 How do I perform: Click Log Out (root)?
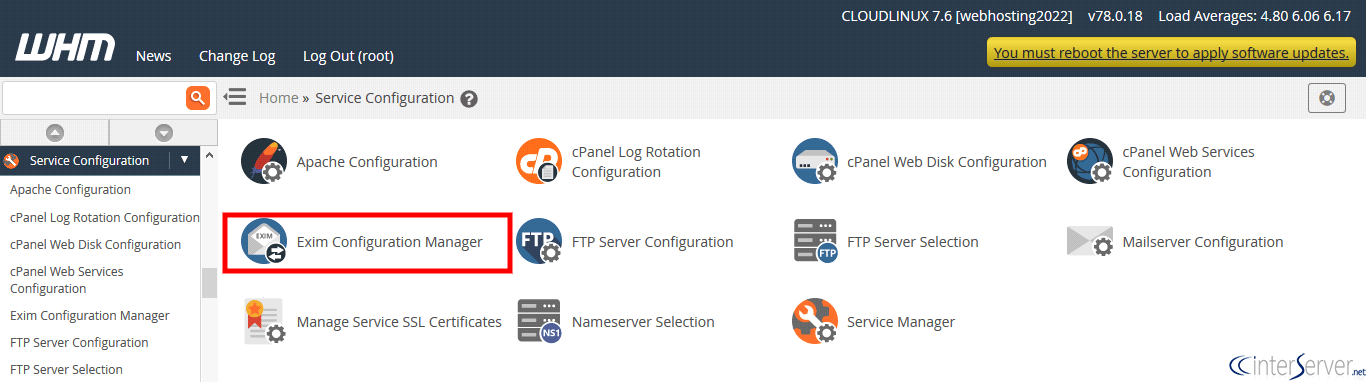point(348,56)
